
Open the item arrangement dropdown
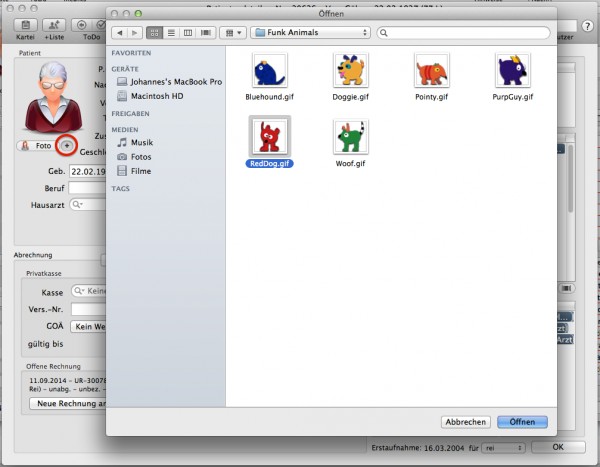[x=233, y=33]
